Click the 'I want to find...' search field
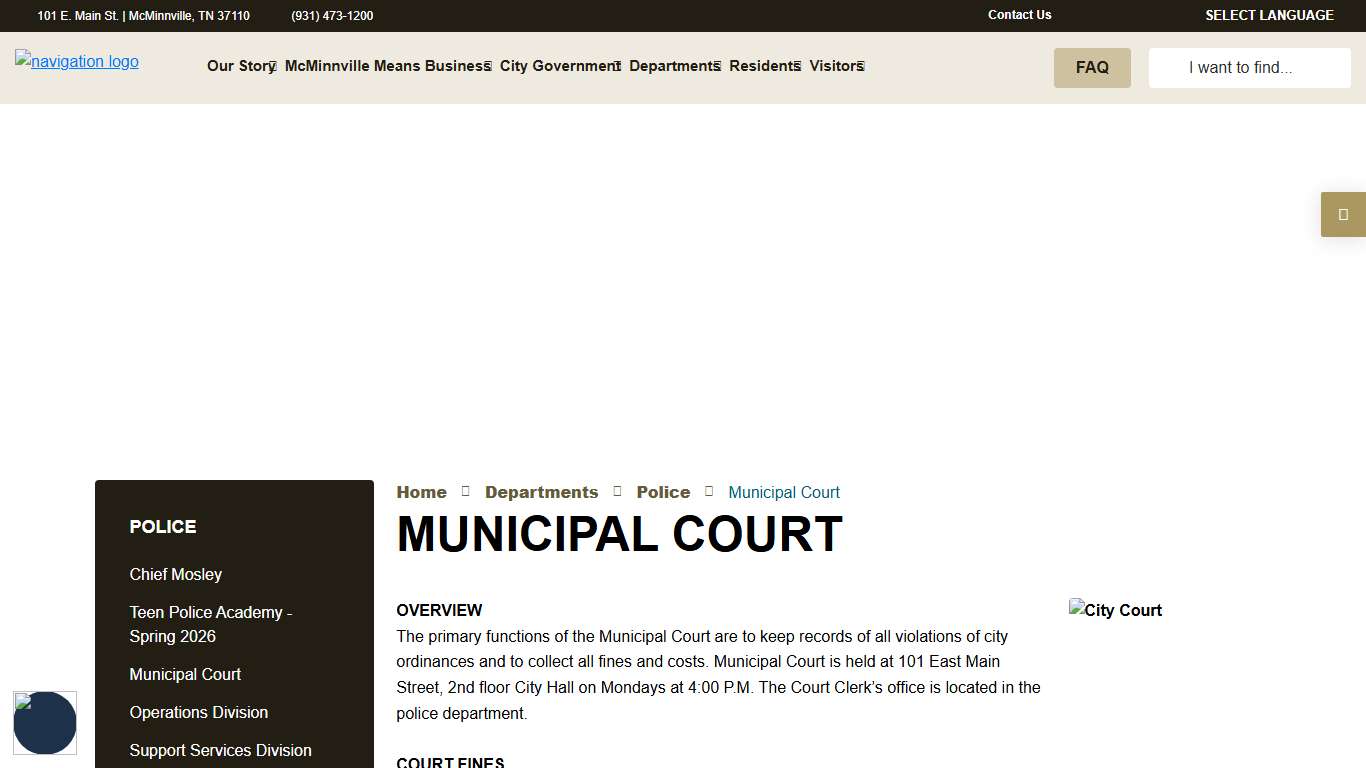This screenshot has height=768, width=1366. click(x=1249, y=67)
